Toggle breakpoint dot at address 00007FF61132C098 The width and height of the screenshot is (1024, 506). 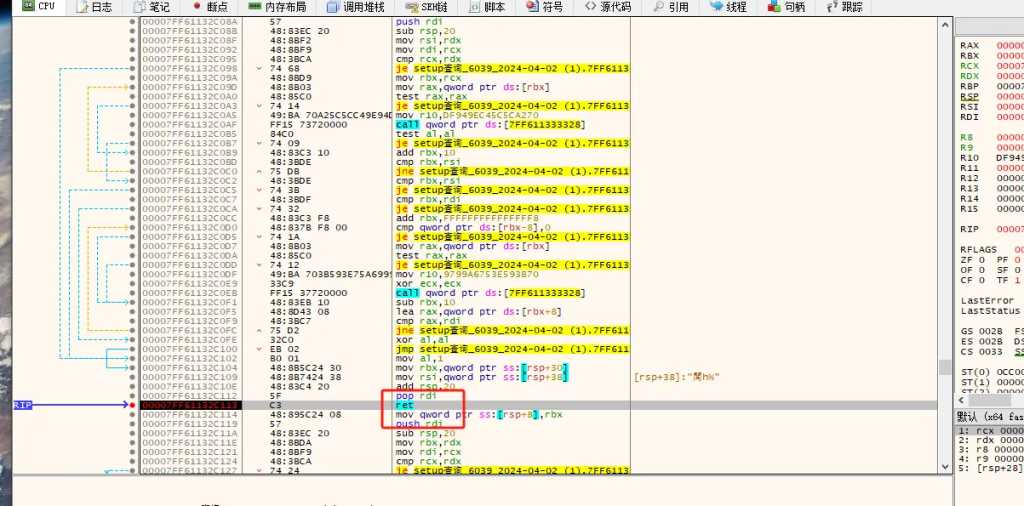coord(133,68)
